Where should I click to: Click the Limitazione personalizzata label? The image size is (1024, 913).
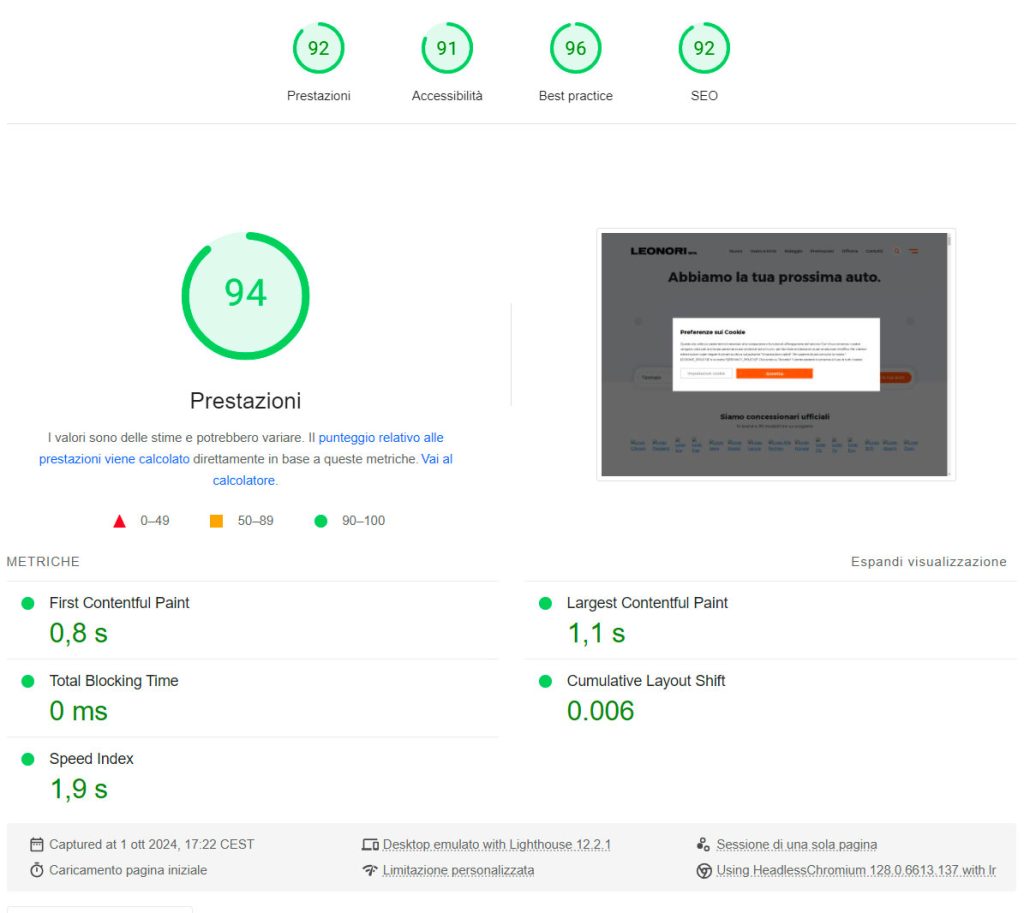click(x=458, y=871)
